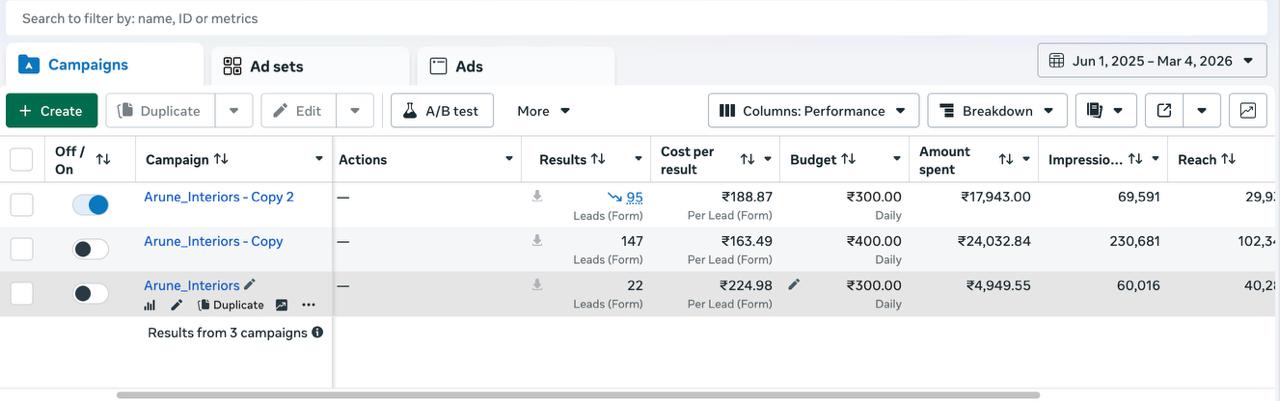Viewport: 1280px width, 401px height.
Task: Edit the Arune_Interiors budget pencil icon
Action: click(794, 285)
